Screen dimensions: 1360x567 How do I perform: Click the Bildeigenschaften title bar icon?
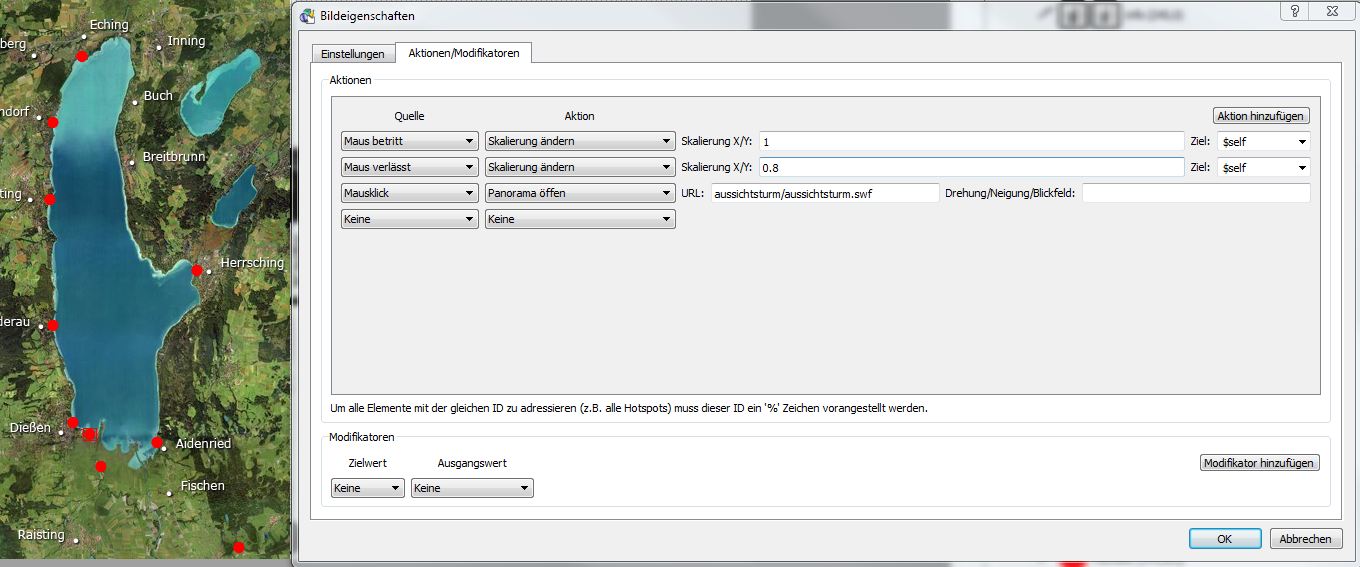[x=307, y=16]
